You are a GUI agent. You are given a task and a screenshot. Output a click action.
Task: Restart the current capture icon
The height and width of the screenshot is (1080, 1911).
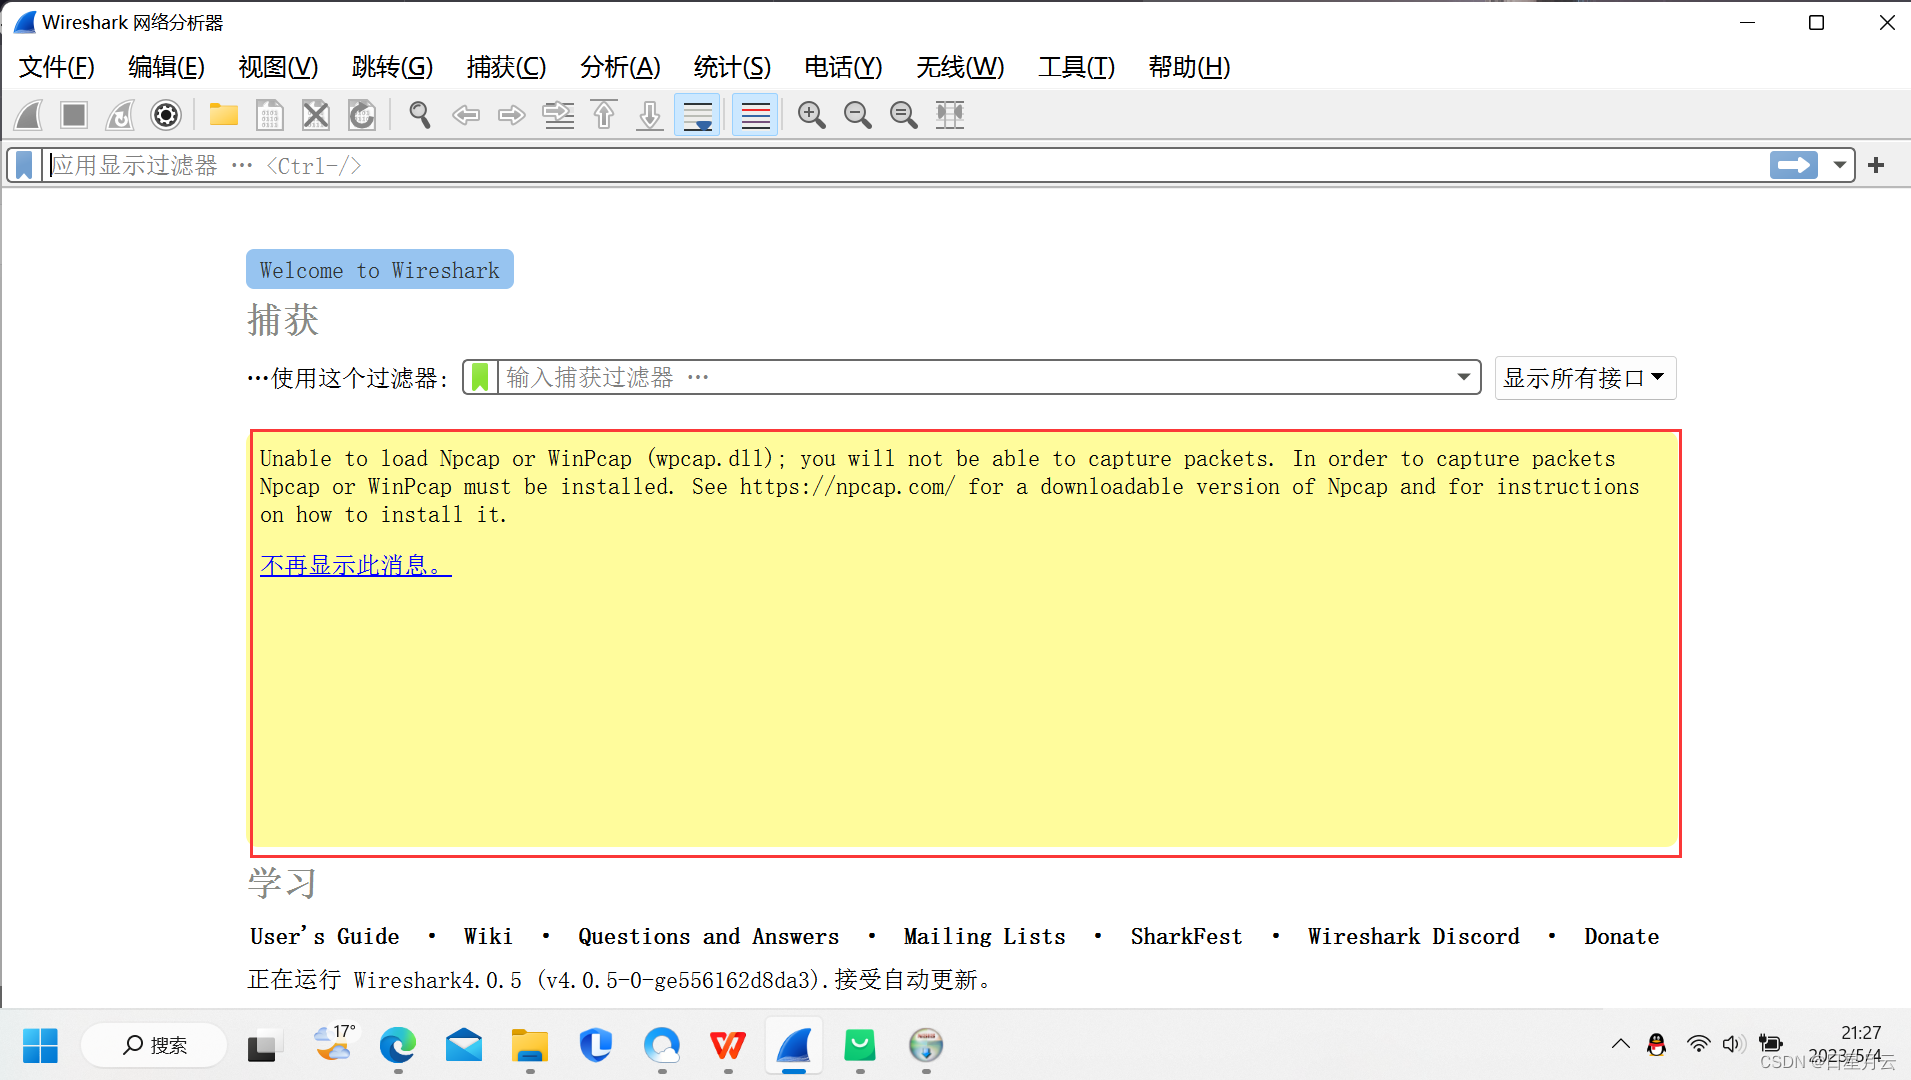[x=120, y=115]
